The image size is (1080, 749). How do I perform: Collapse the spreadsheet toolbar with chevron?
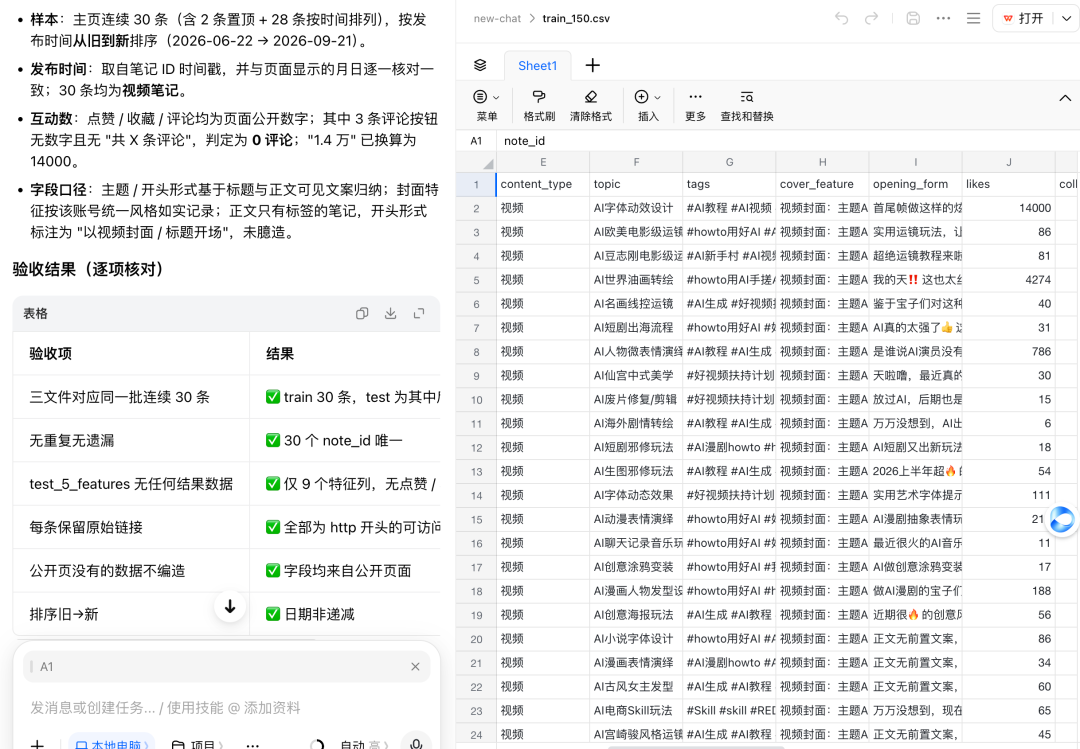coord(1065,99)
